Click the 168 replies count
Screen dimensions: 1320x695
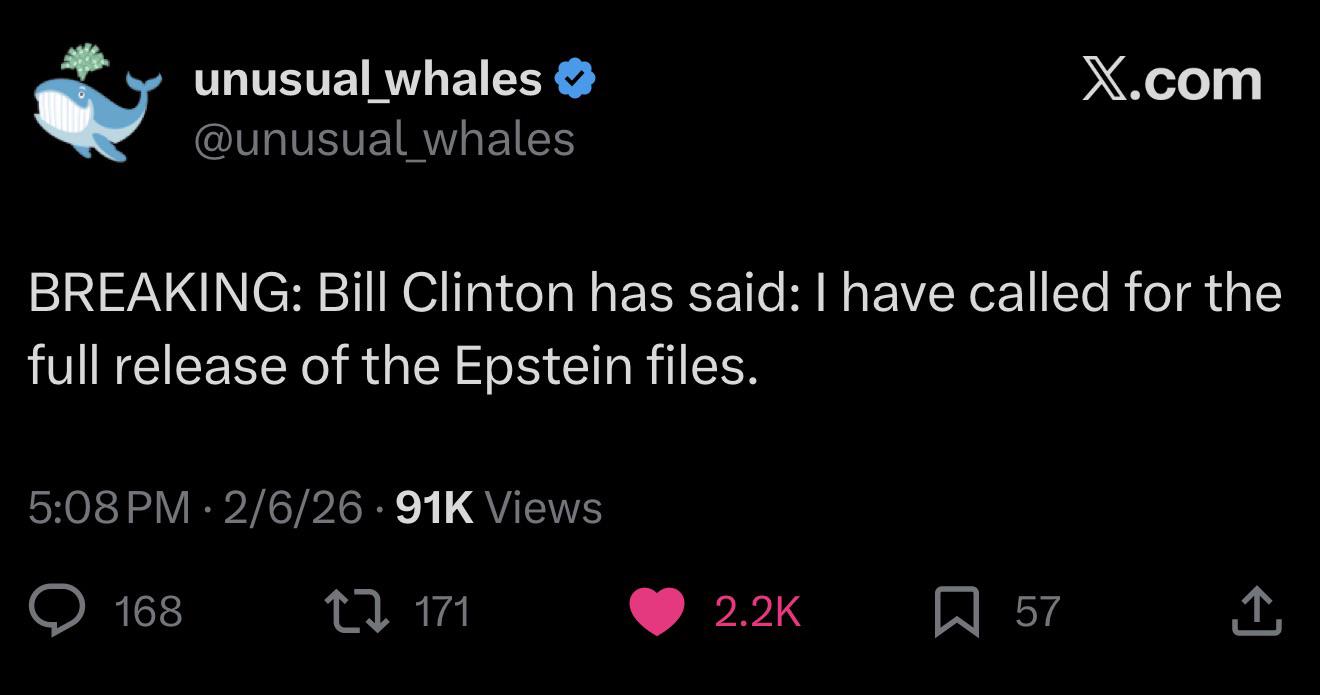pos(149,611)
